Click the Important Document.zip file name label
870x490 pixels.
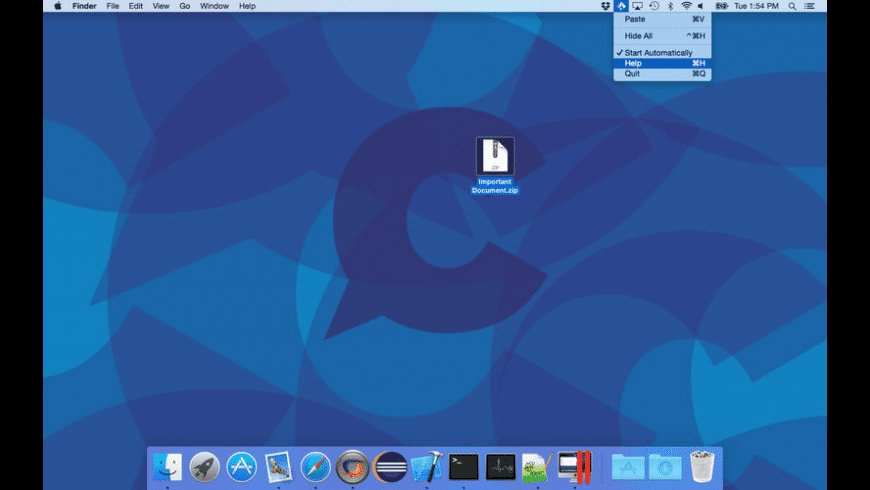point(495,186)
